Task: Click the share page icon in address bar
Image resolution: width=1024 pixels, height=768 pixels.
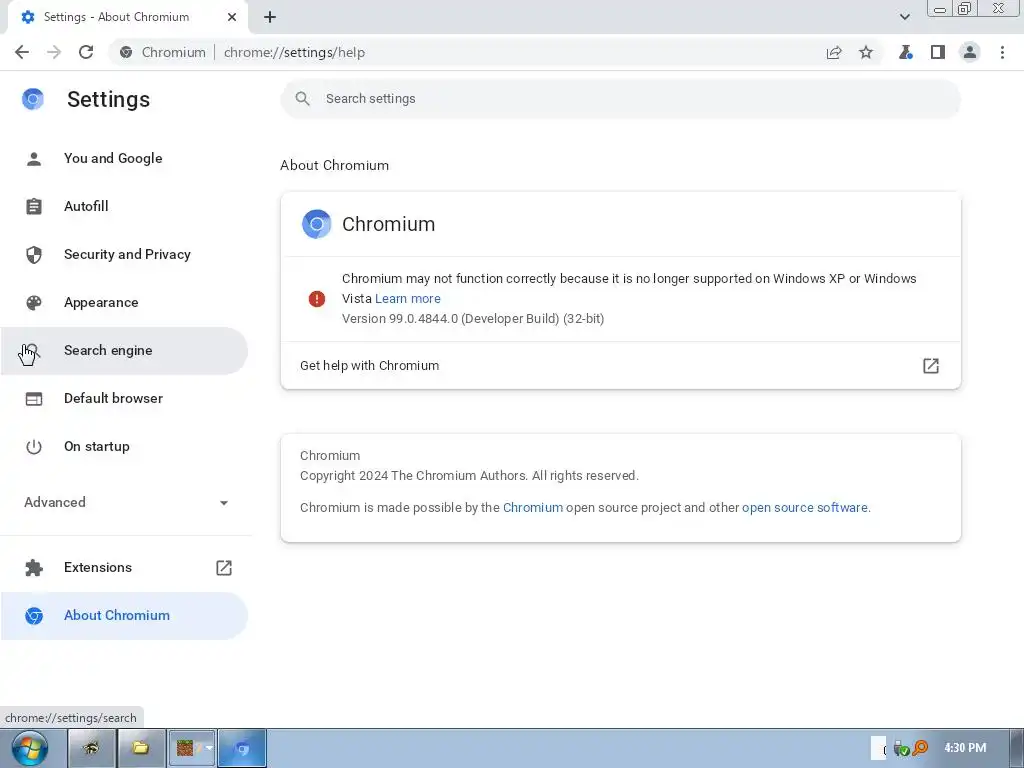Action: pyautogui.click(x=834, y=53)
